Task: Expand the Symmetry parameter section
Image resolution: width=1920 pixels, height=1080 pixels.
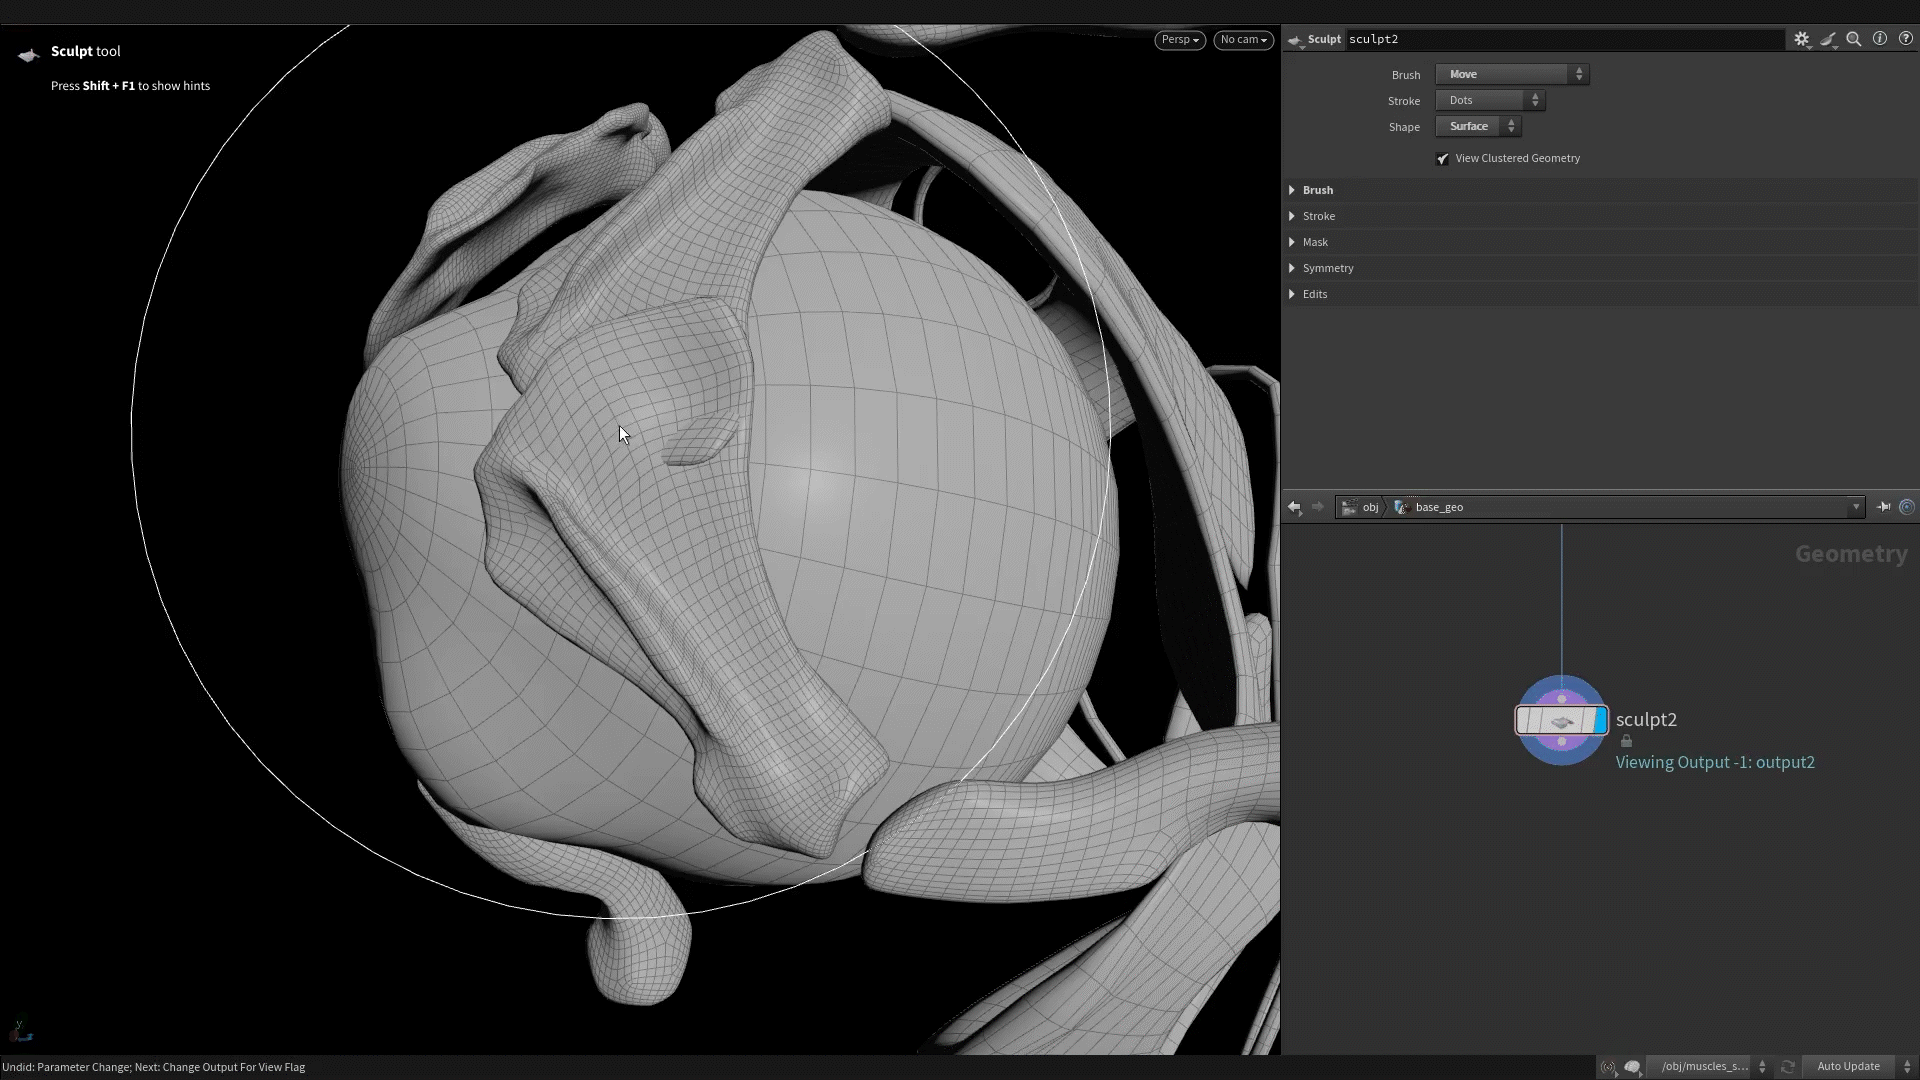Action: click(x=1327, y=268)
